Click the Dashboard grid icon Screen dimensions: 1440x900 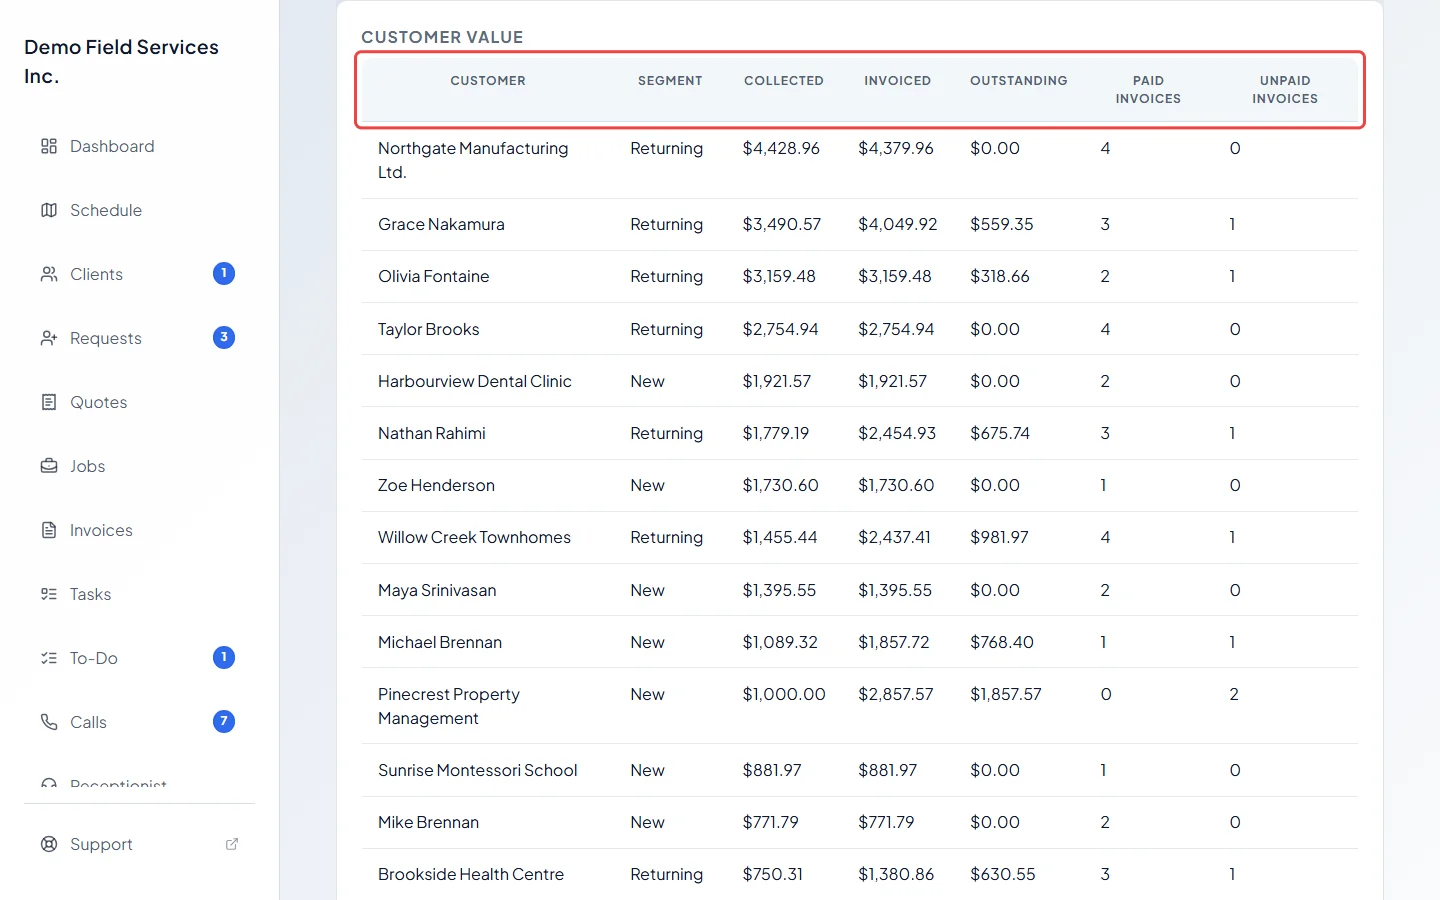[x=49, y=146]
